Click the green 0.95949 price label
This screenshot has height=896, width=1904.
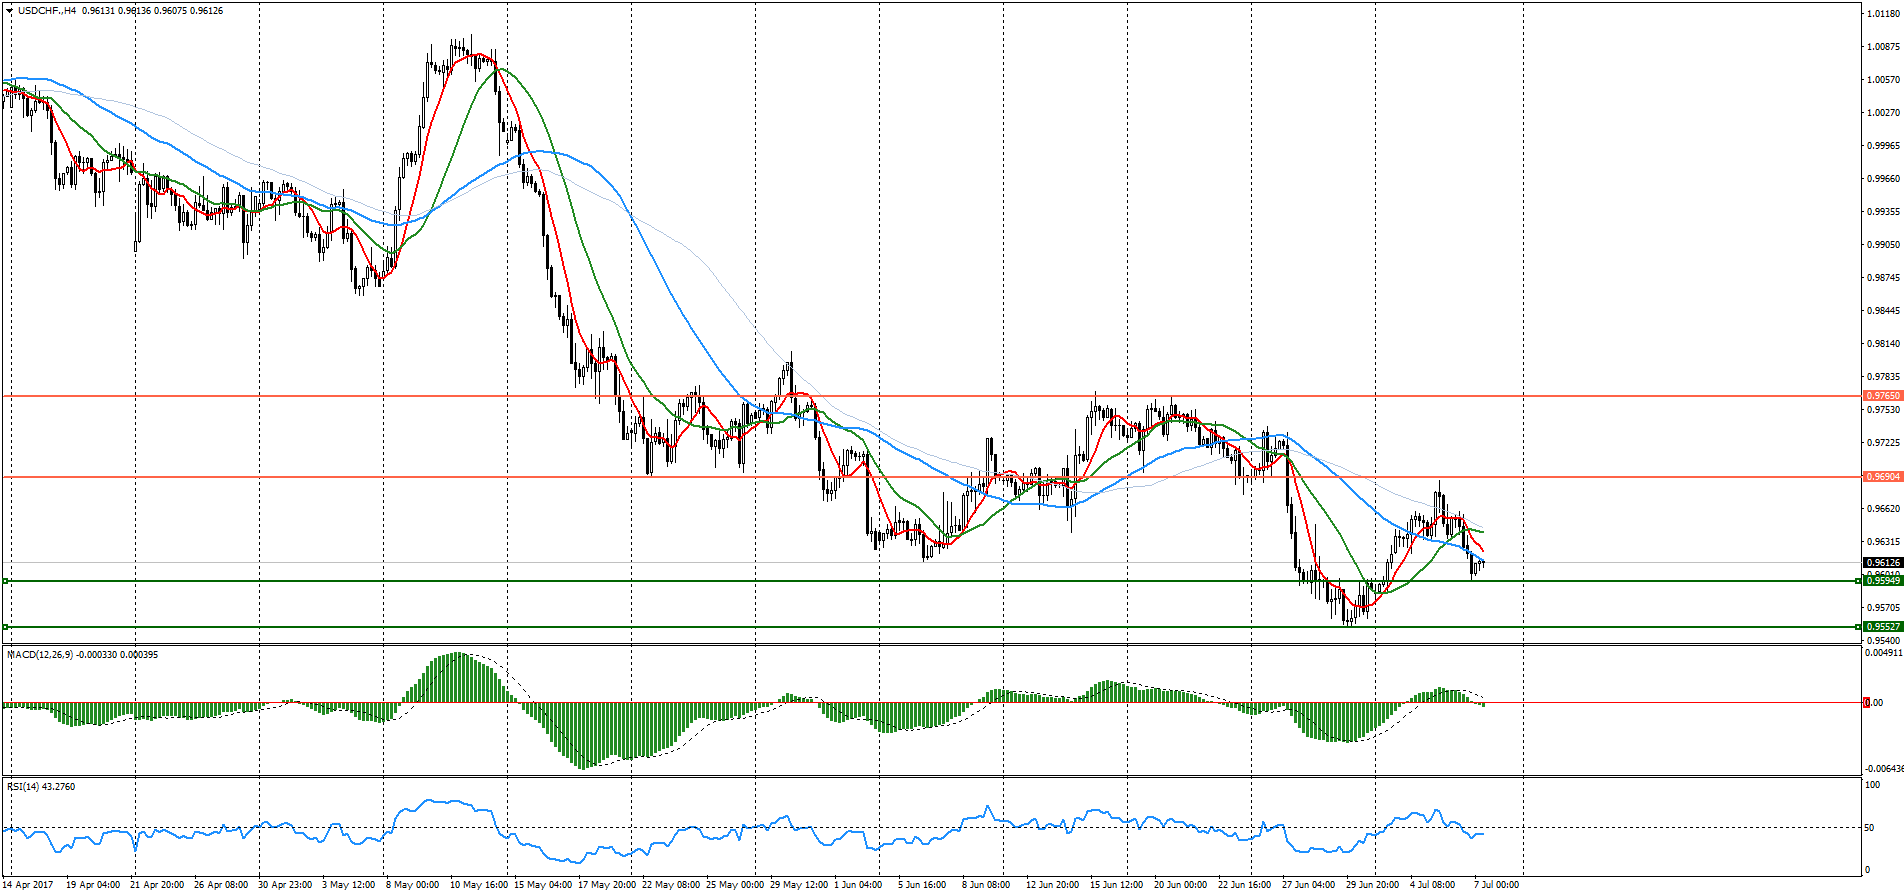point(1882,581)
